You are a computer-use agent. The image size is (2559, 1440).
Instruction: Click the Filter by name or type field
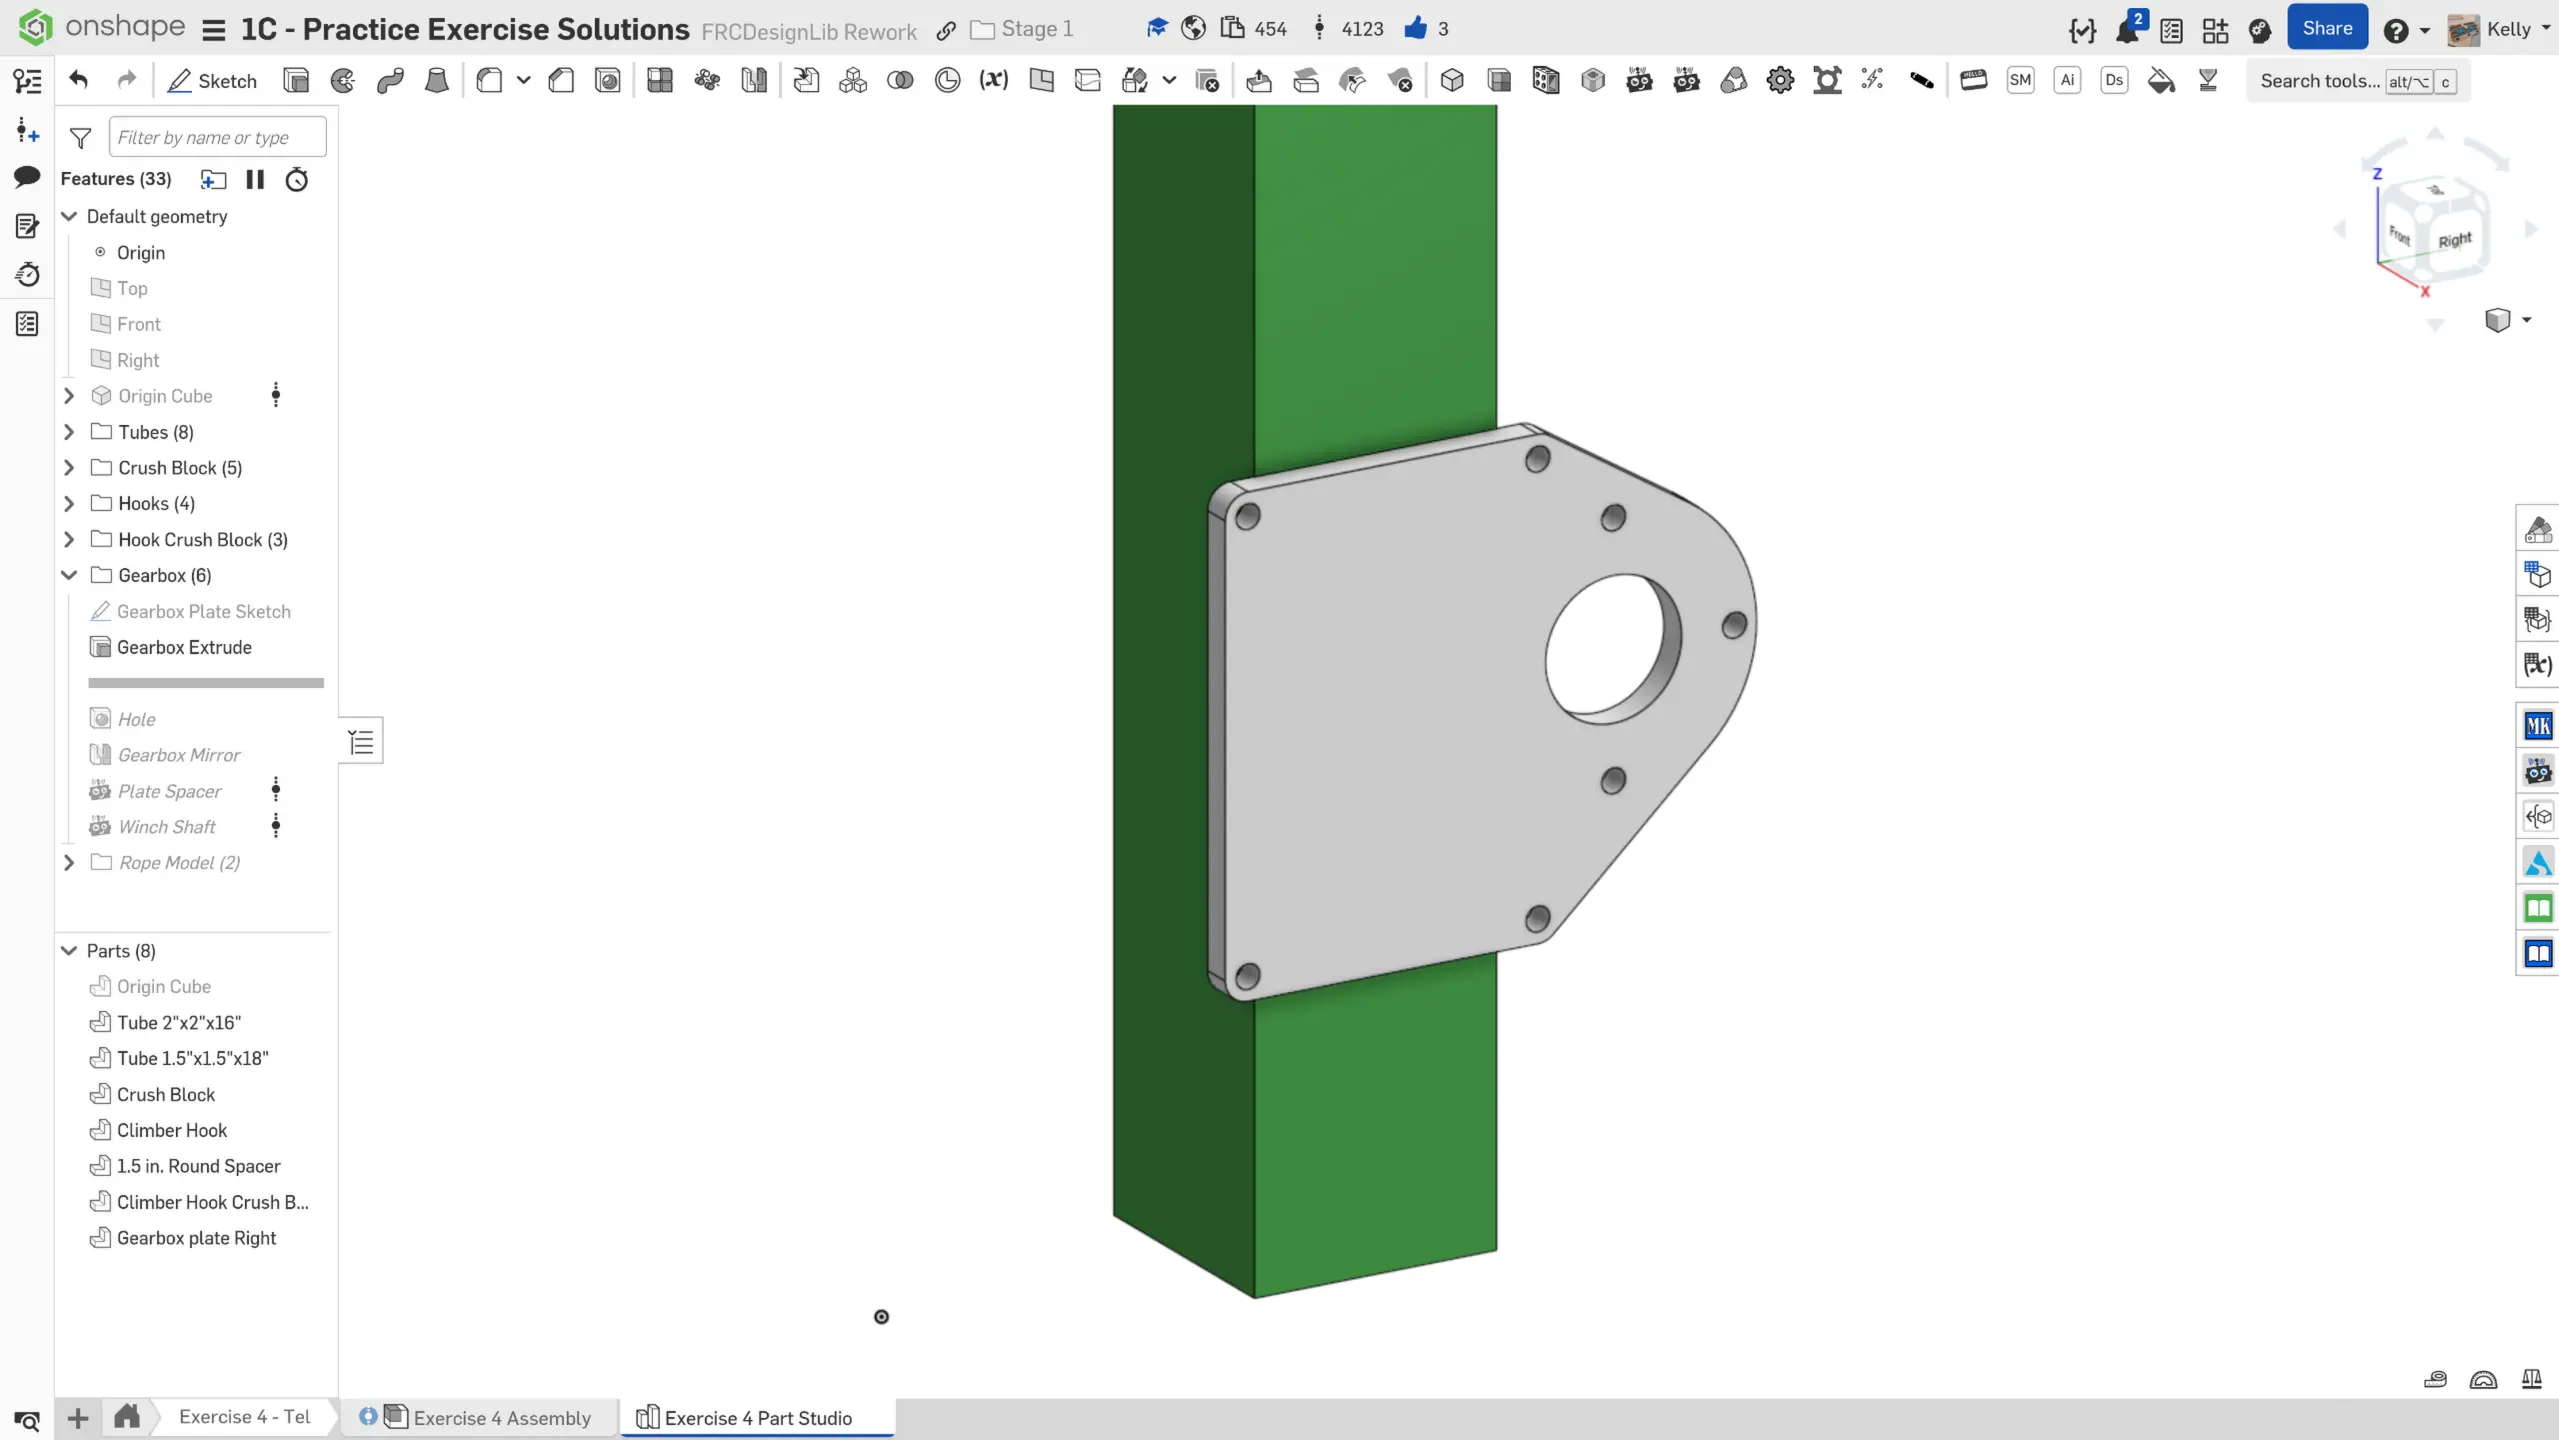[217, 138]
